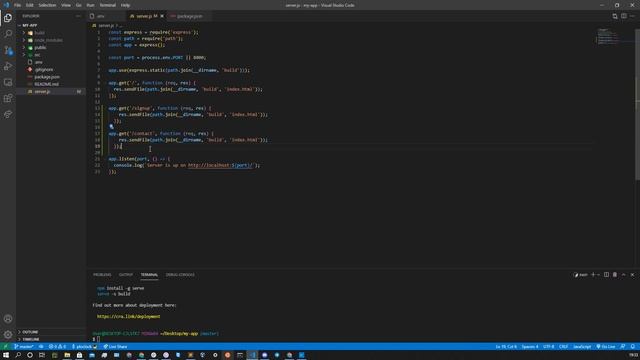Synchronize changes icon in status bar
This screenshot has width=640, height=360.
pos(41,347)
